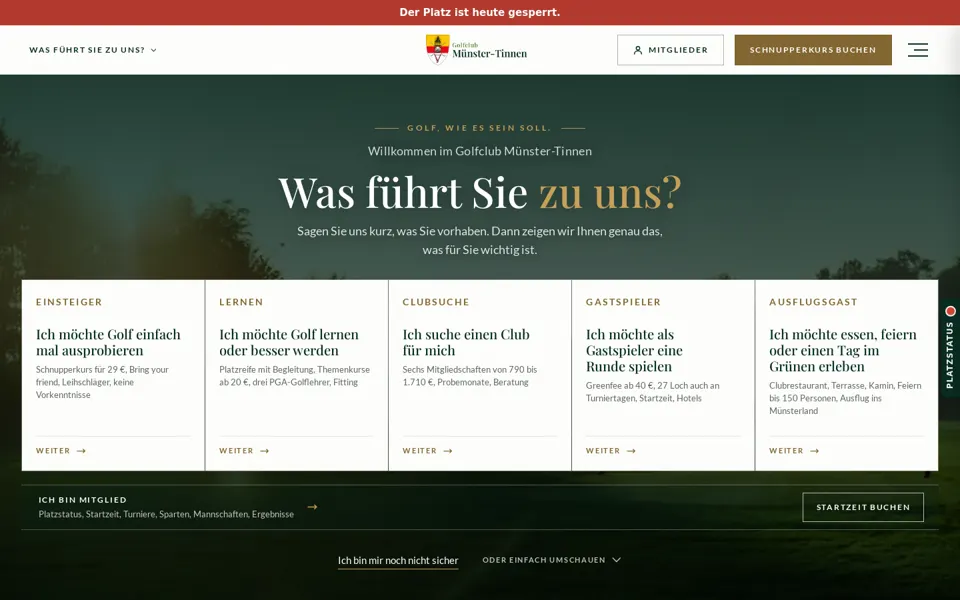Select 'Ich möchte Golf lernen oder besser werden'
This screenshot has width=960, height=600.
pos(289,342)
